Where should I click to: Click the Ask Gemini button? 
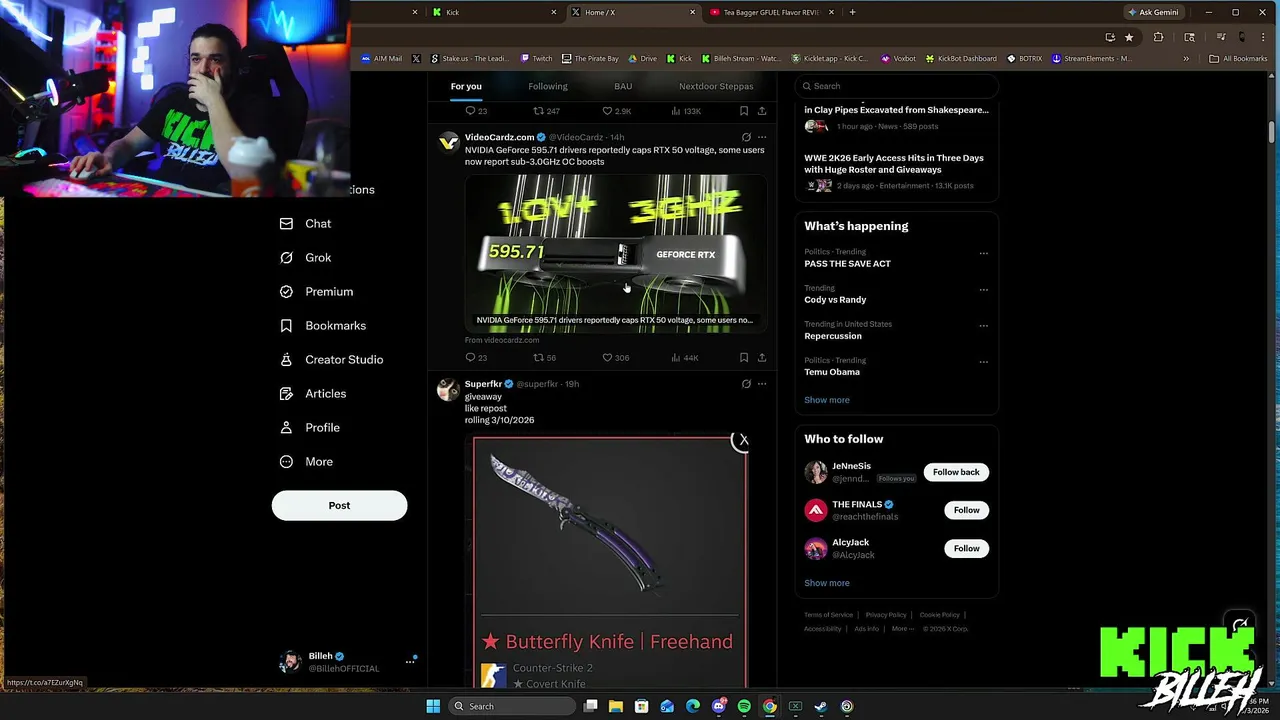point(1153,12)
